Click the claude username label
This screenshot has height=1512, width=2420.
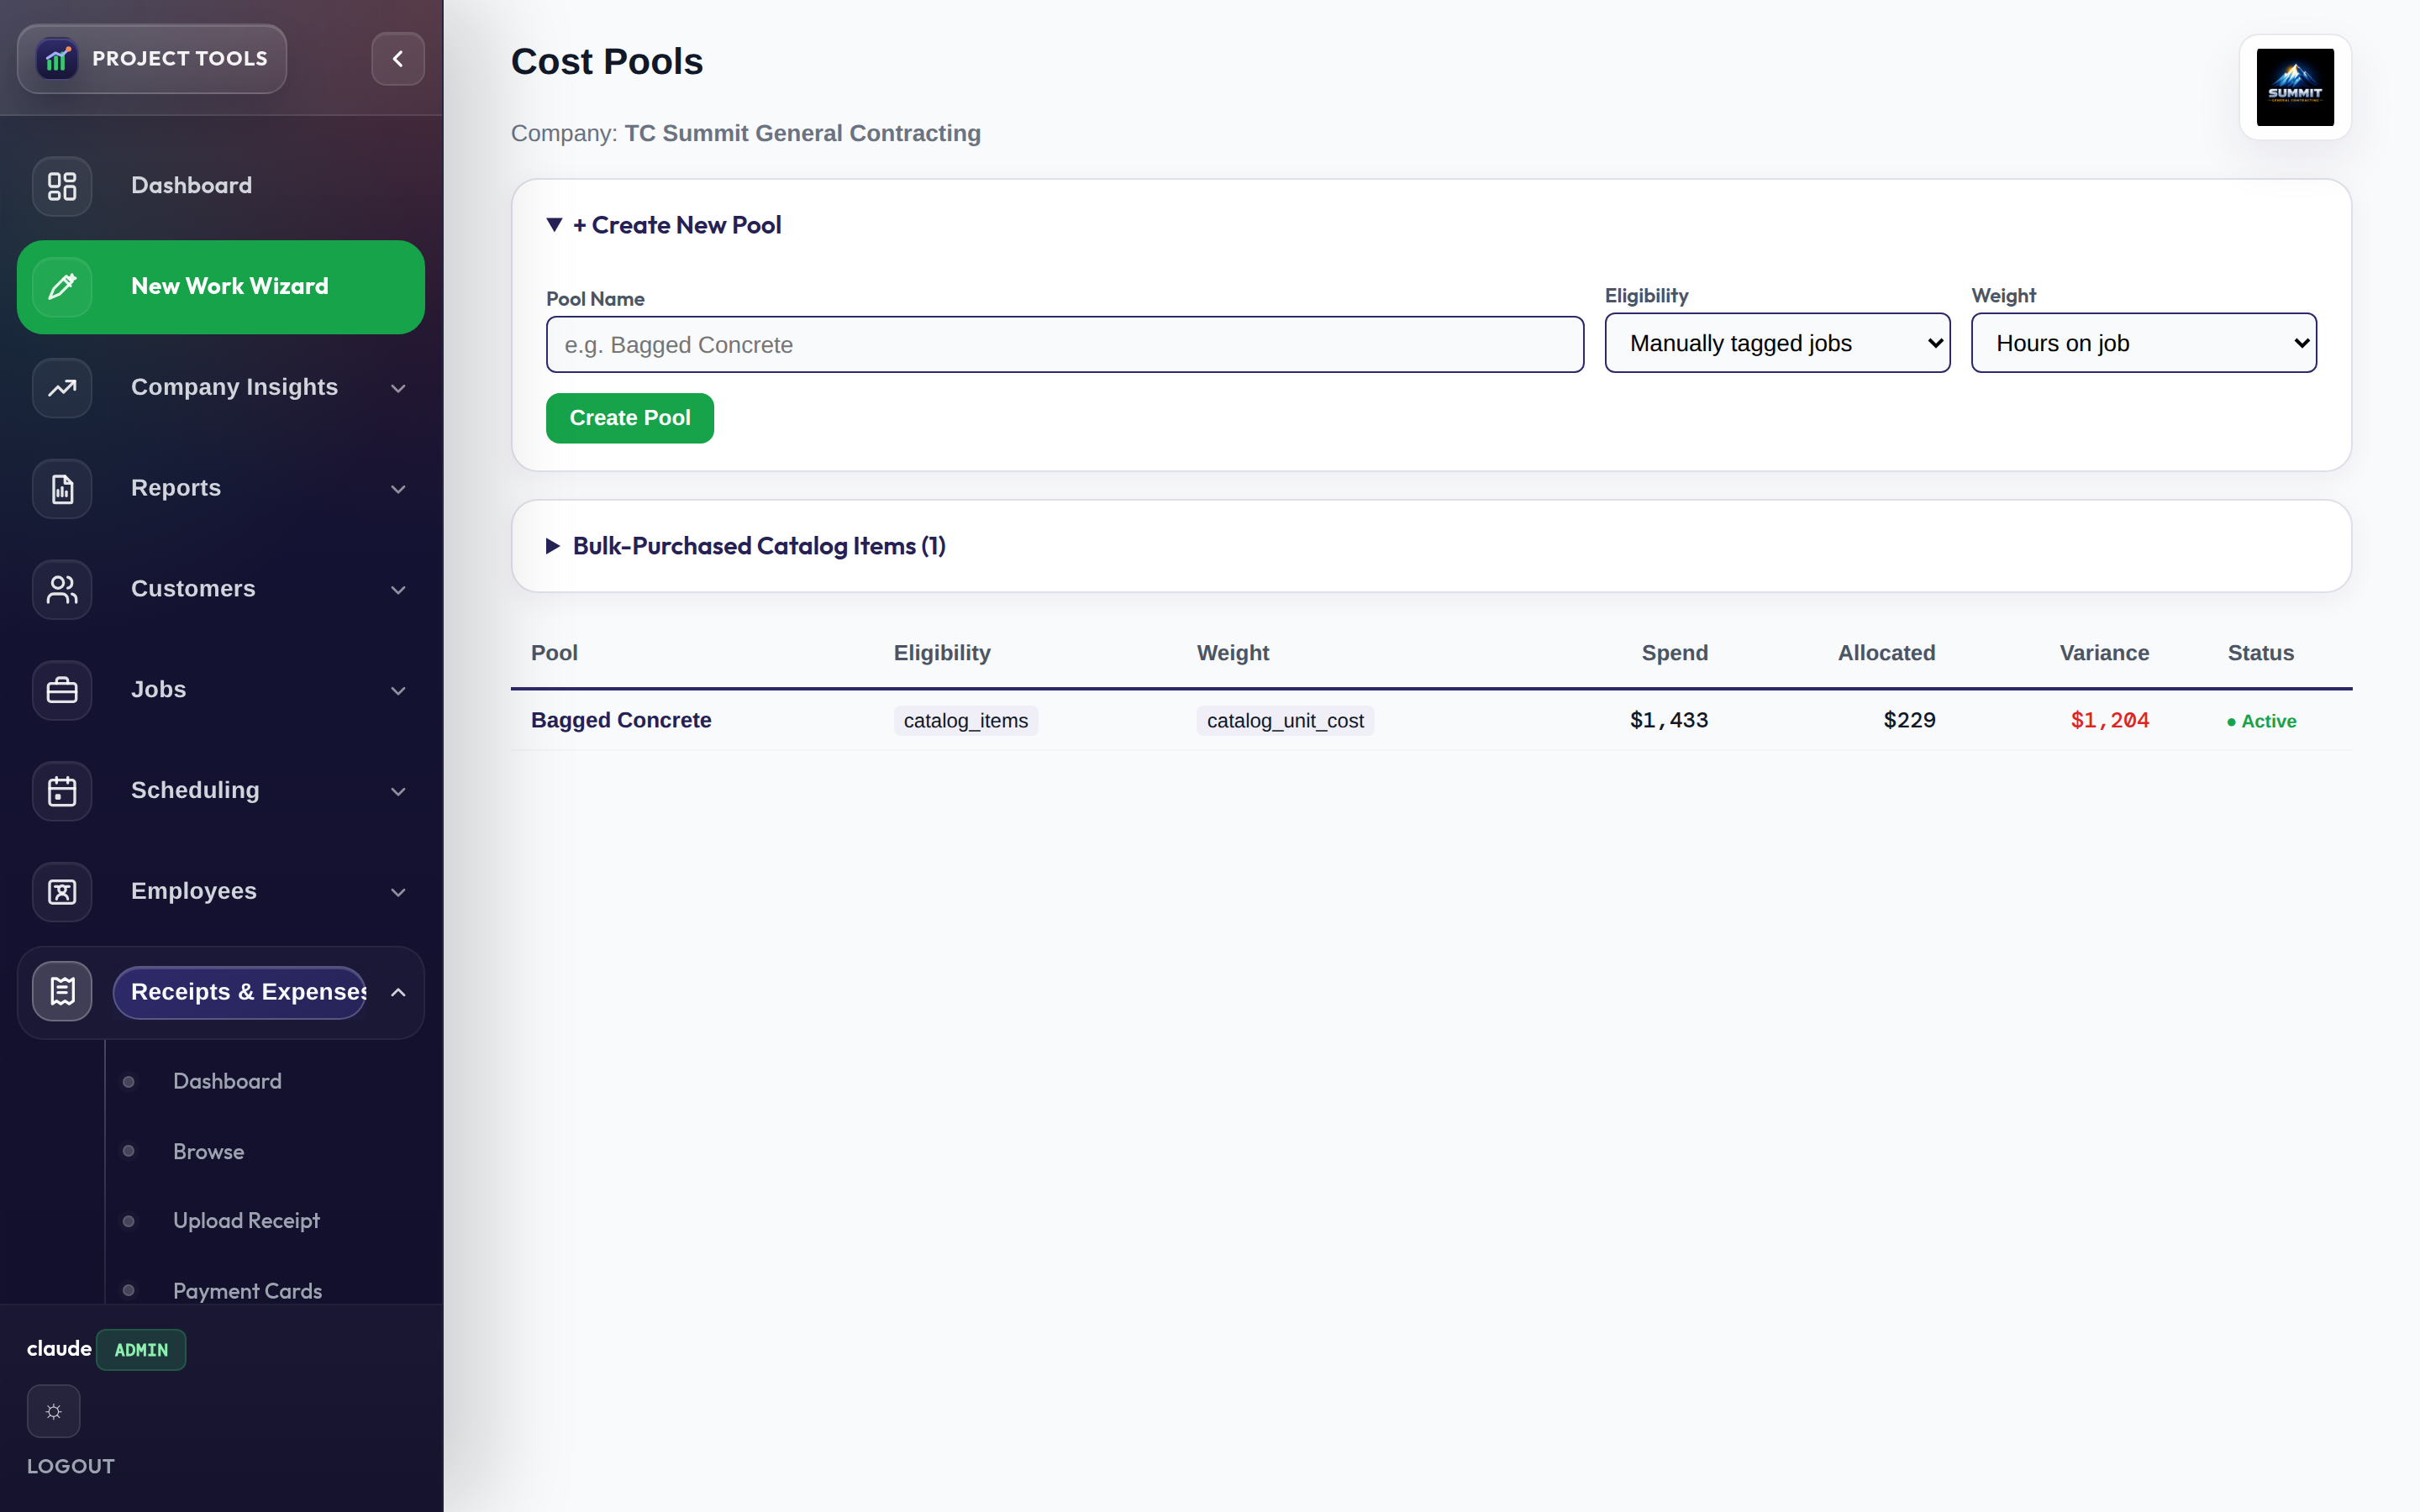(x=59, y=1349)
